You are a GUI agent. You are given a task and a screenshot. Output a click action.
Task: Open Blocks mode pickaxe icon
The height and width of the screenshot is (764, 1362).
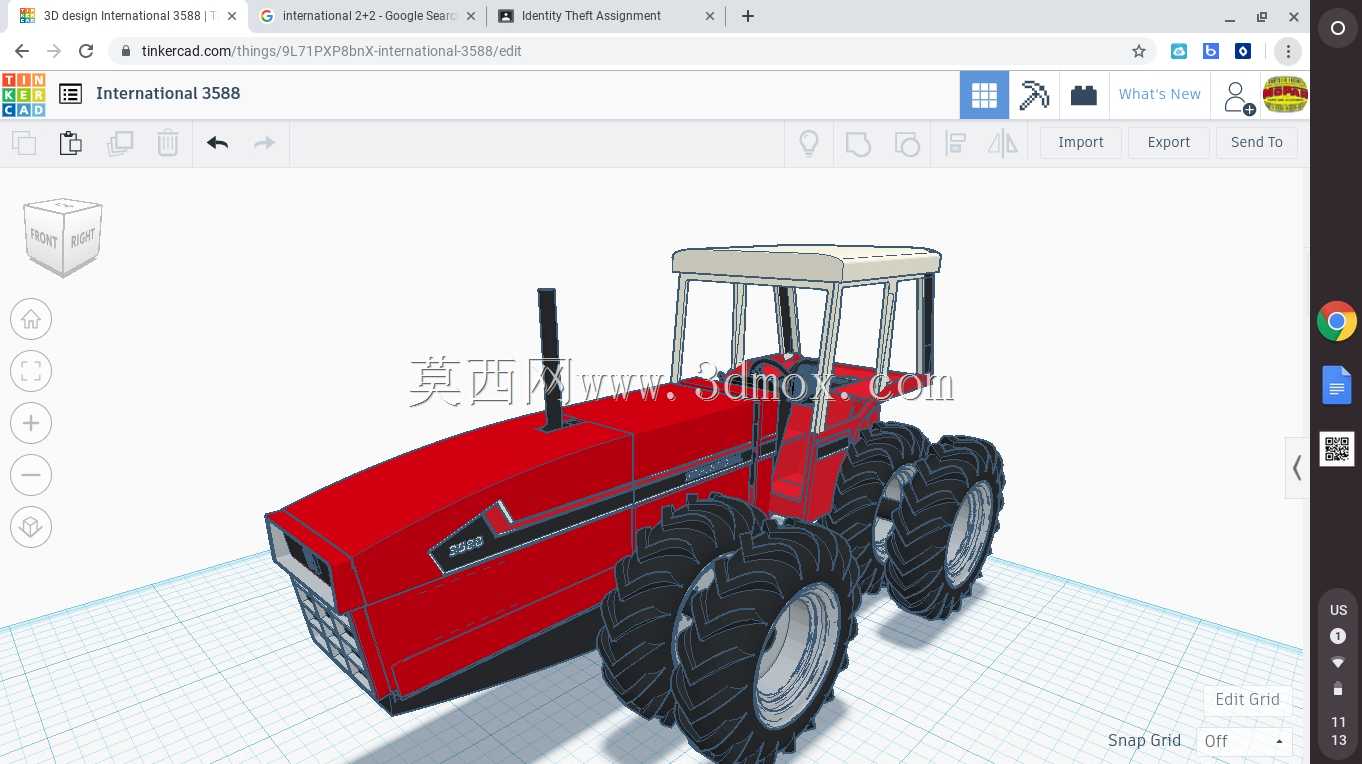[1034, 95]
